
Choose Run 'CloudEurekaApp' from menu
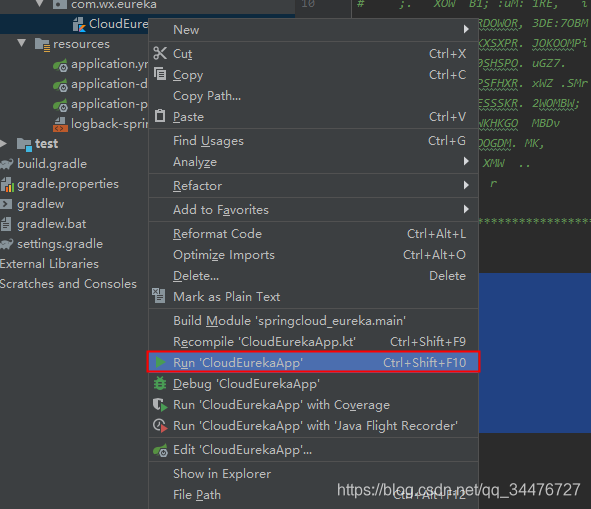point(314,362)
